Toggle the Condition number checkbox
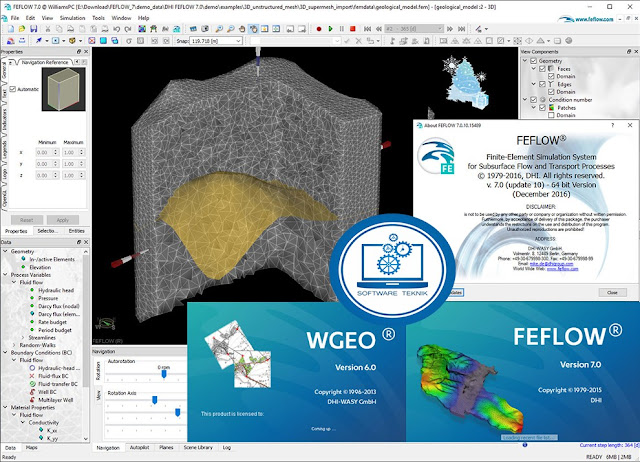 click(x=533, y=100)
